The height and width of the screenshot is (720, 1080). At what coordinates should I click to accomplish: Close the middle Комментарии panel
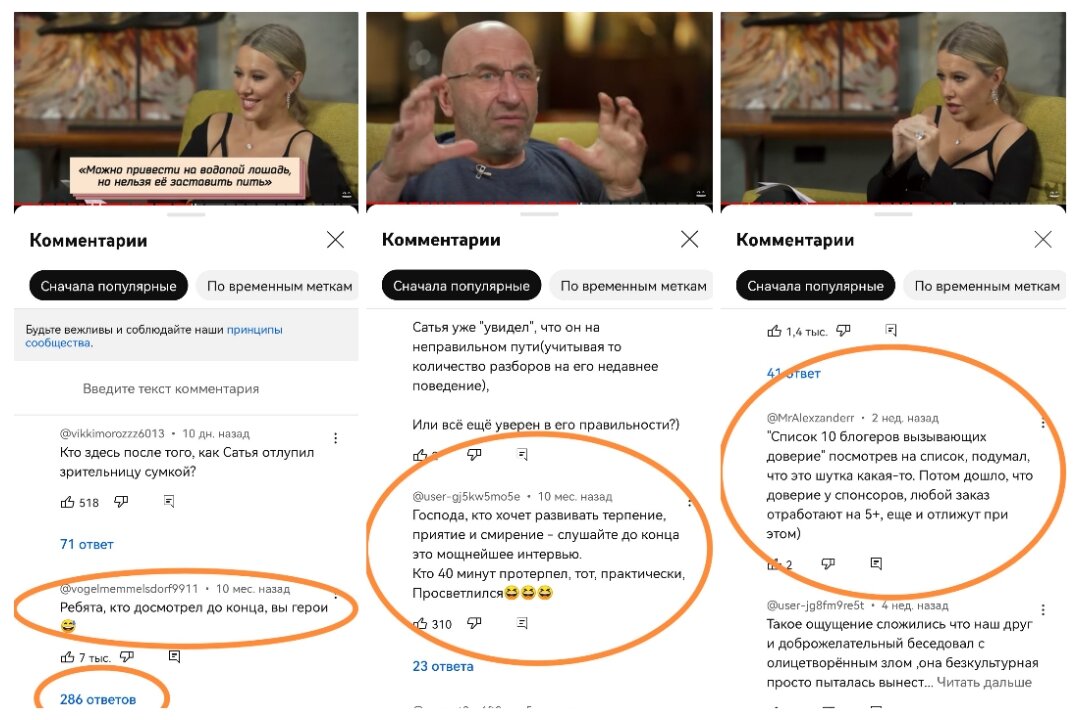(689, 239)
